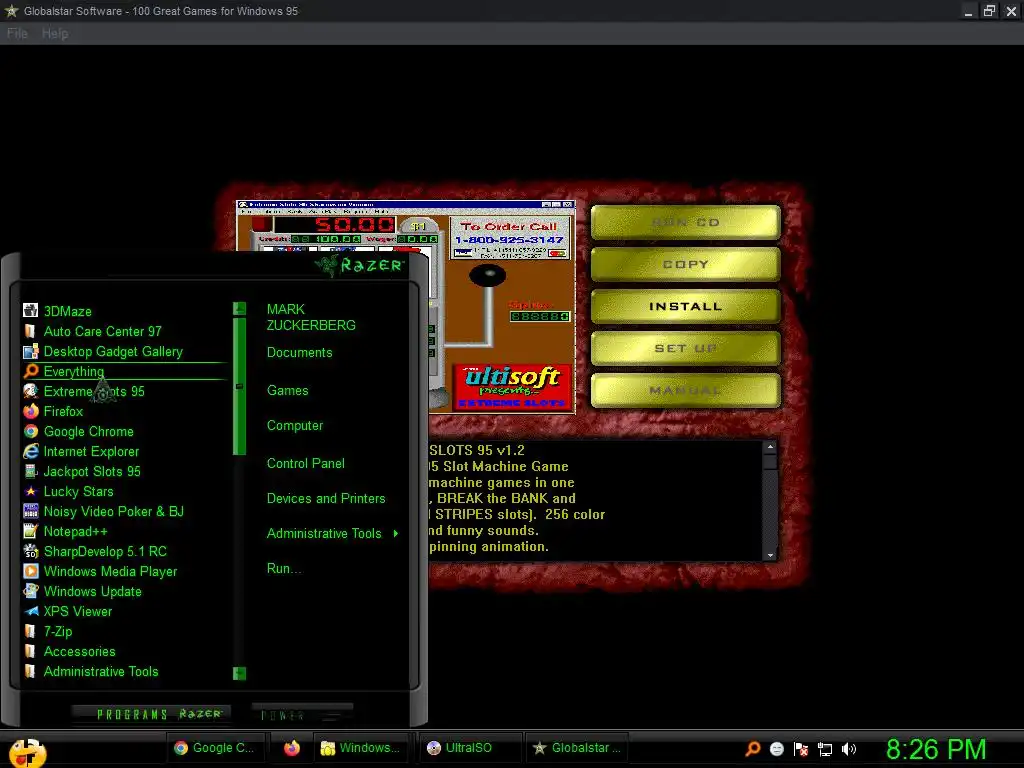This screenshot has width=1024, height=768.
Task: Click the INSTALL button
Action: pyautogui.click(x=685, y=306)
